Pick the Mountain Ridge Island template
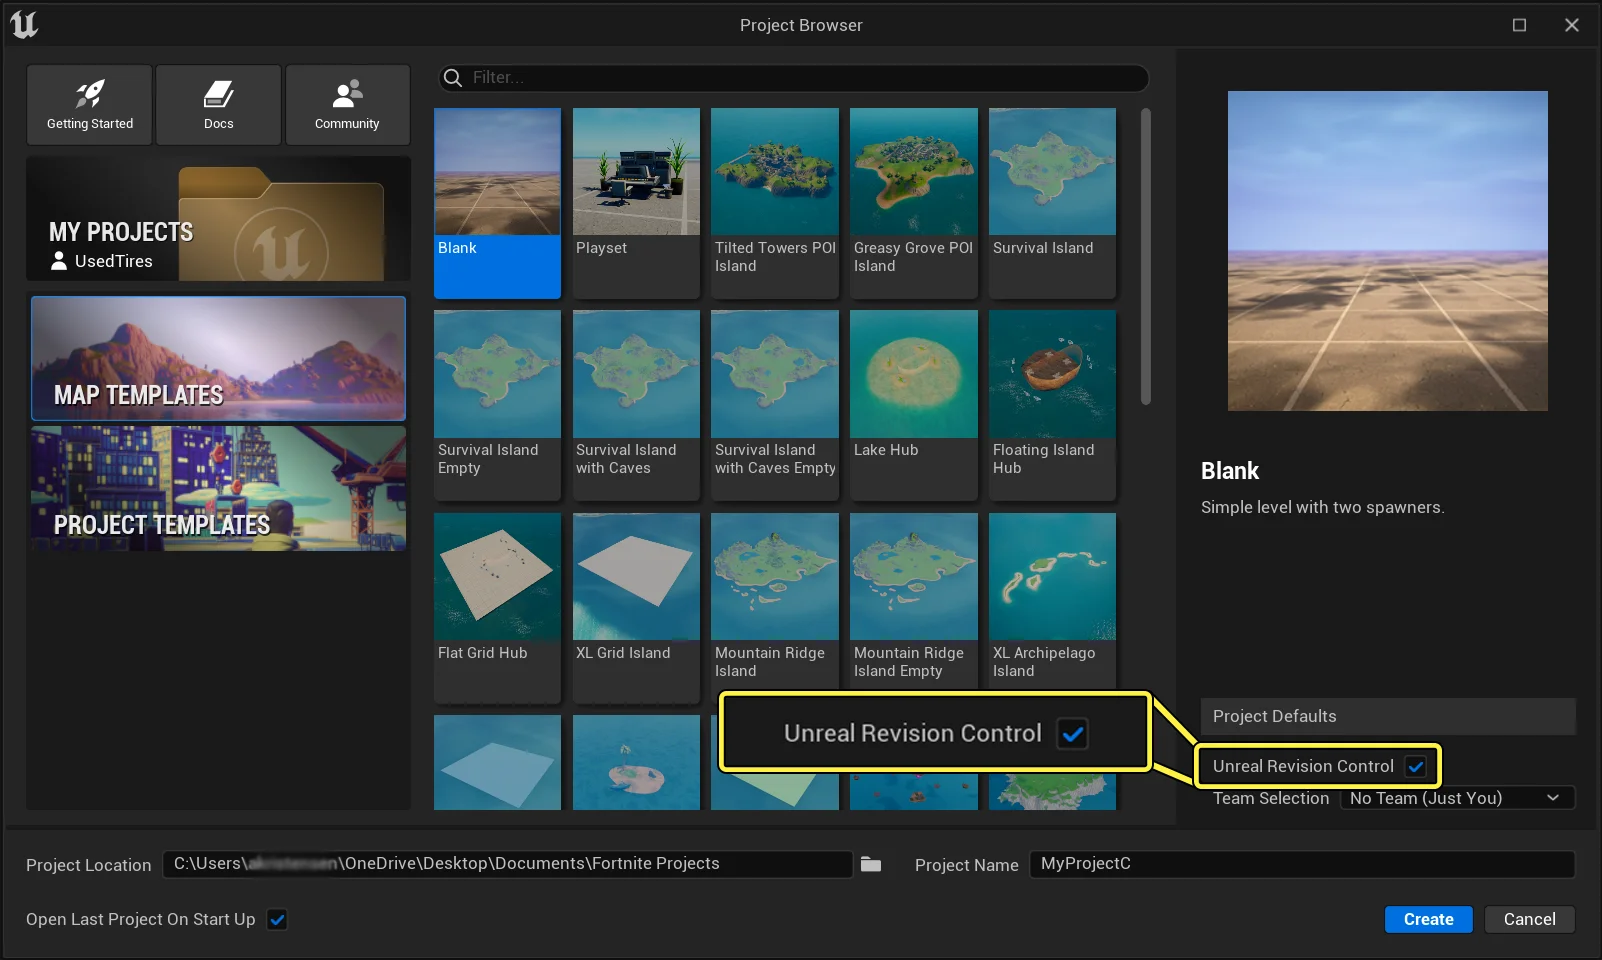 [x=775, y=603]
